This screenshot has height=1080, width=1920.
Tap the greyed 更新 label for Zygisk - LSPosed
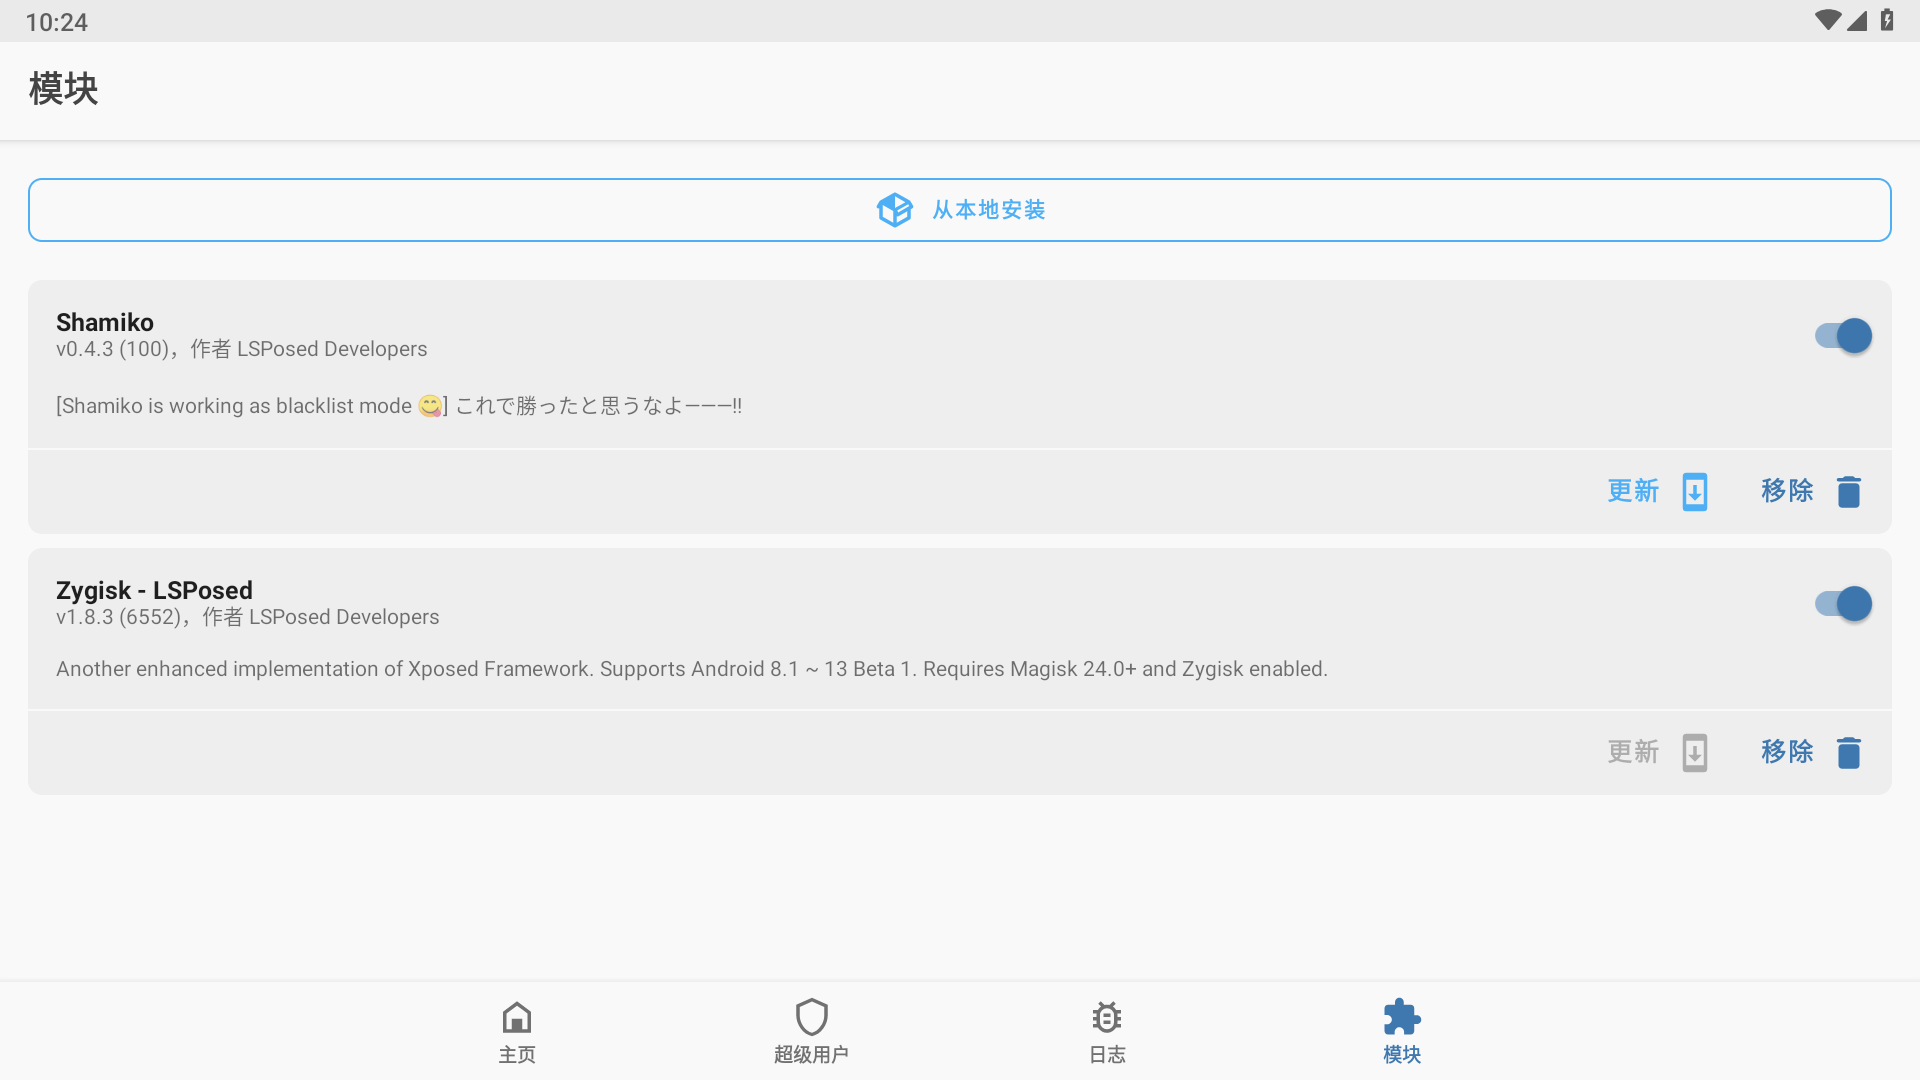1633,752
